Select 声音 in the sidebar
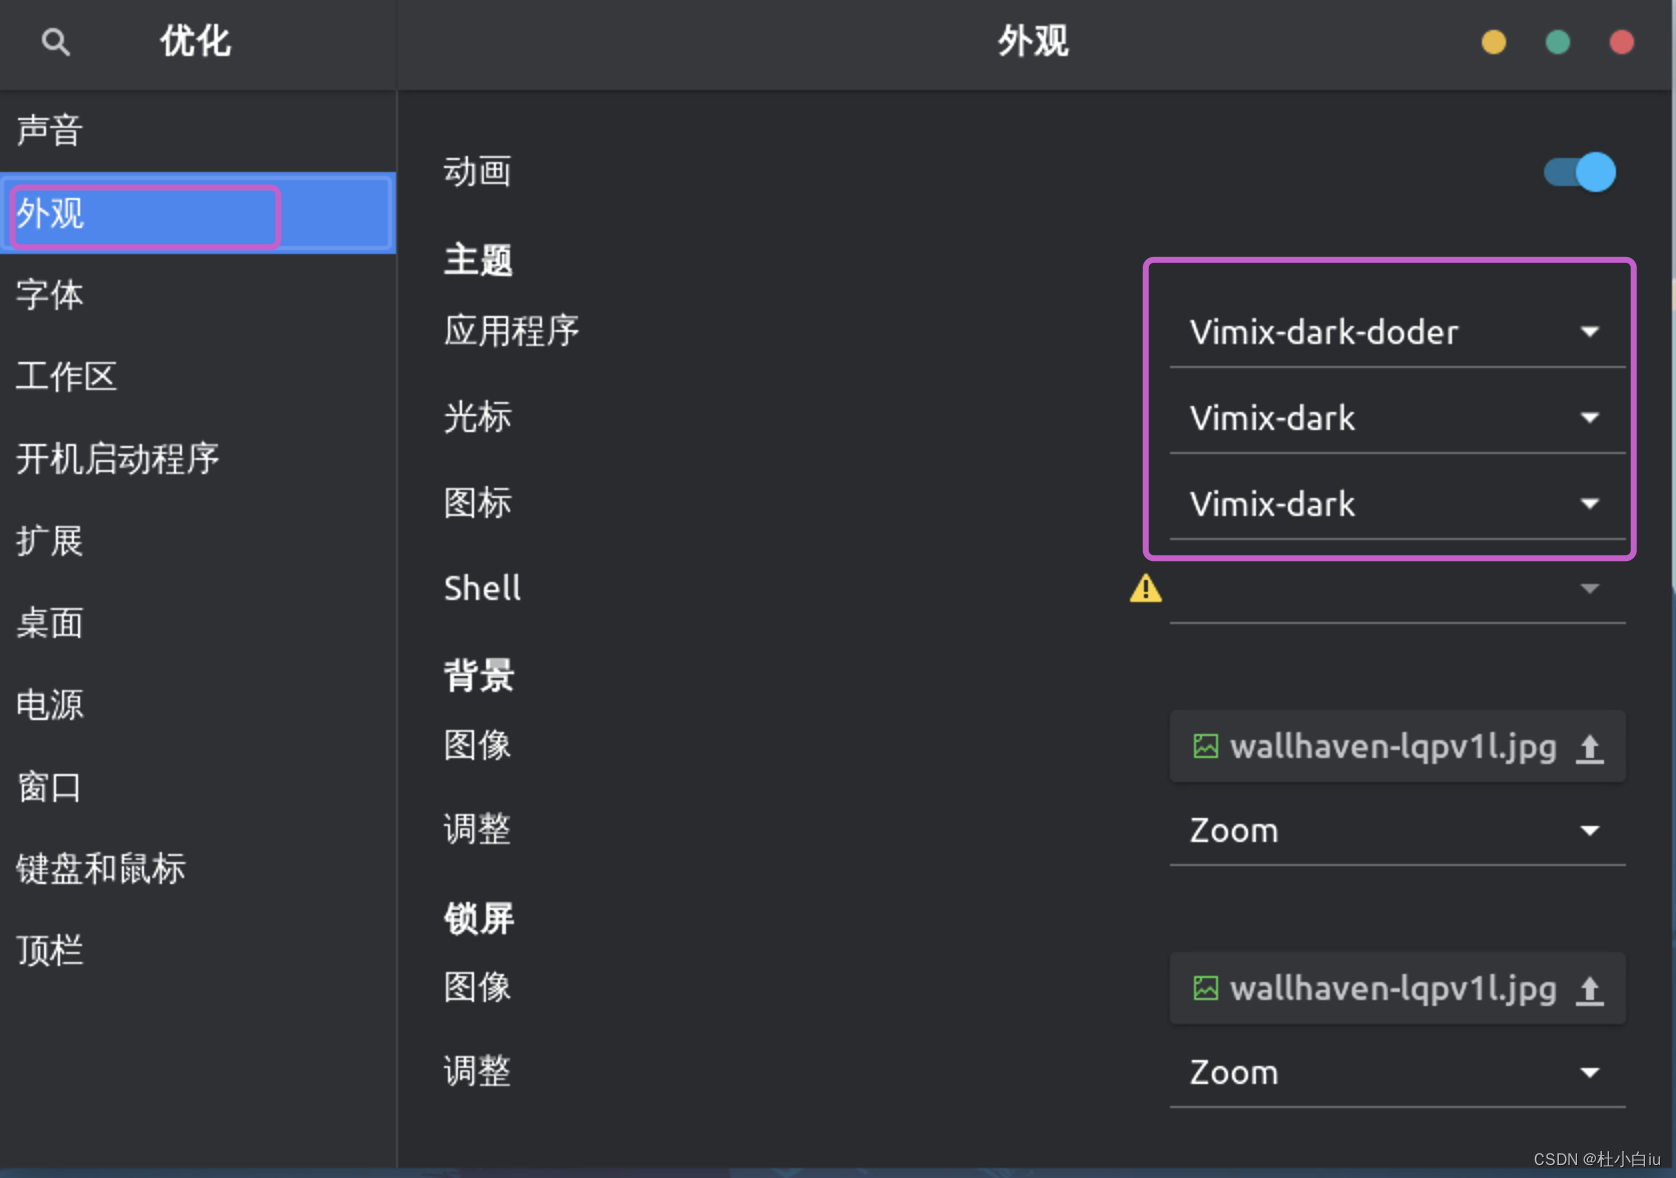 (198, 131)
